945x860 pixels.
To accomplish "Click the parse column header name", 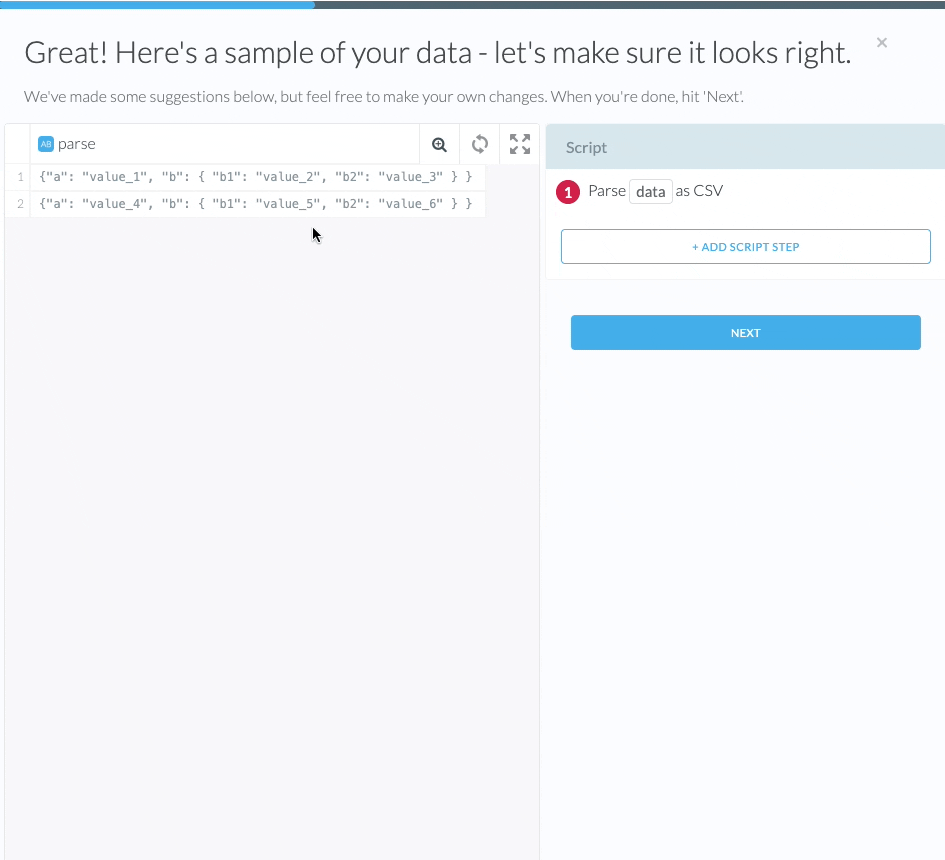I will click(x=77, y=144).
